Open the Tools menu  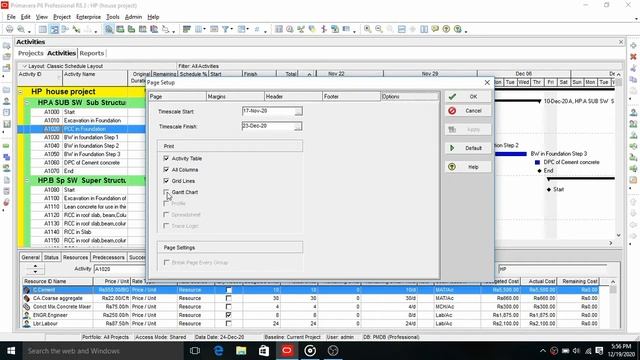[113, 17]
